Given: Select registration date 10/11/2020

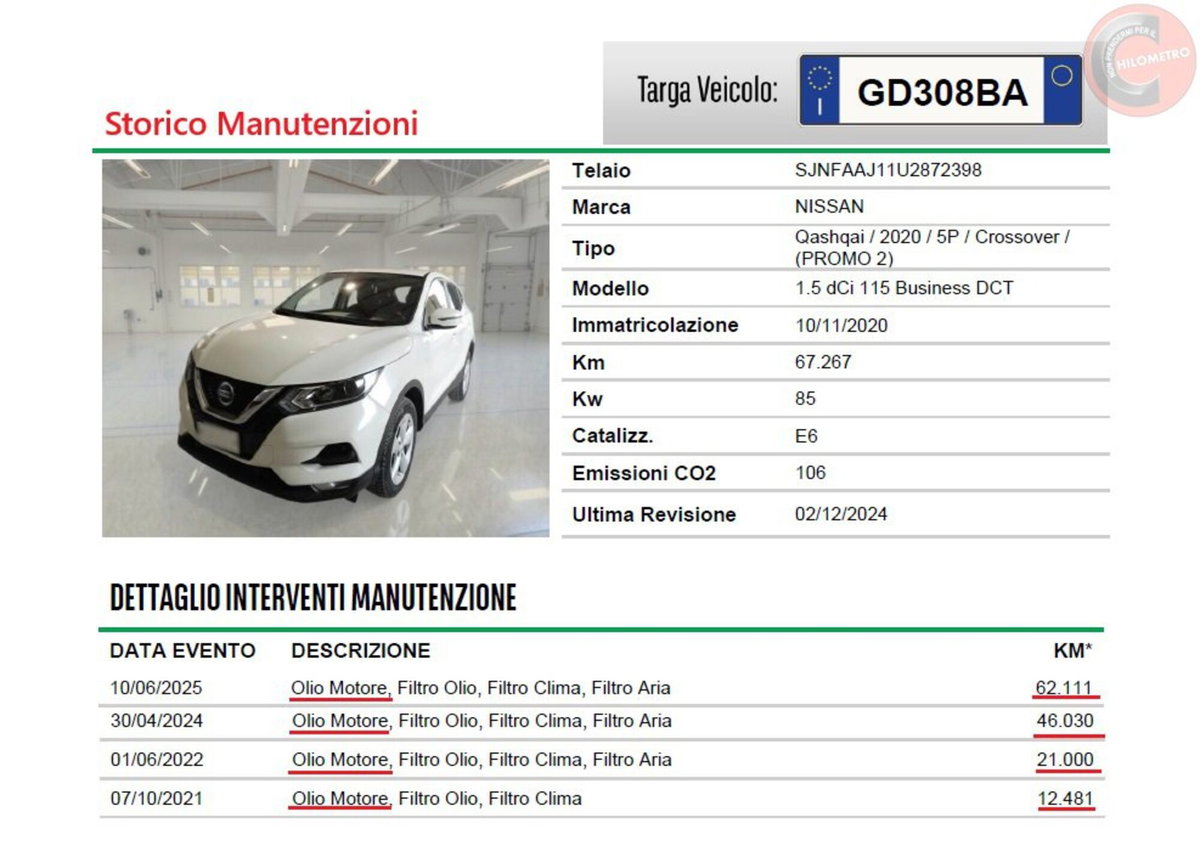Looking at the screenshot, I should 841,325.
